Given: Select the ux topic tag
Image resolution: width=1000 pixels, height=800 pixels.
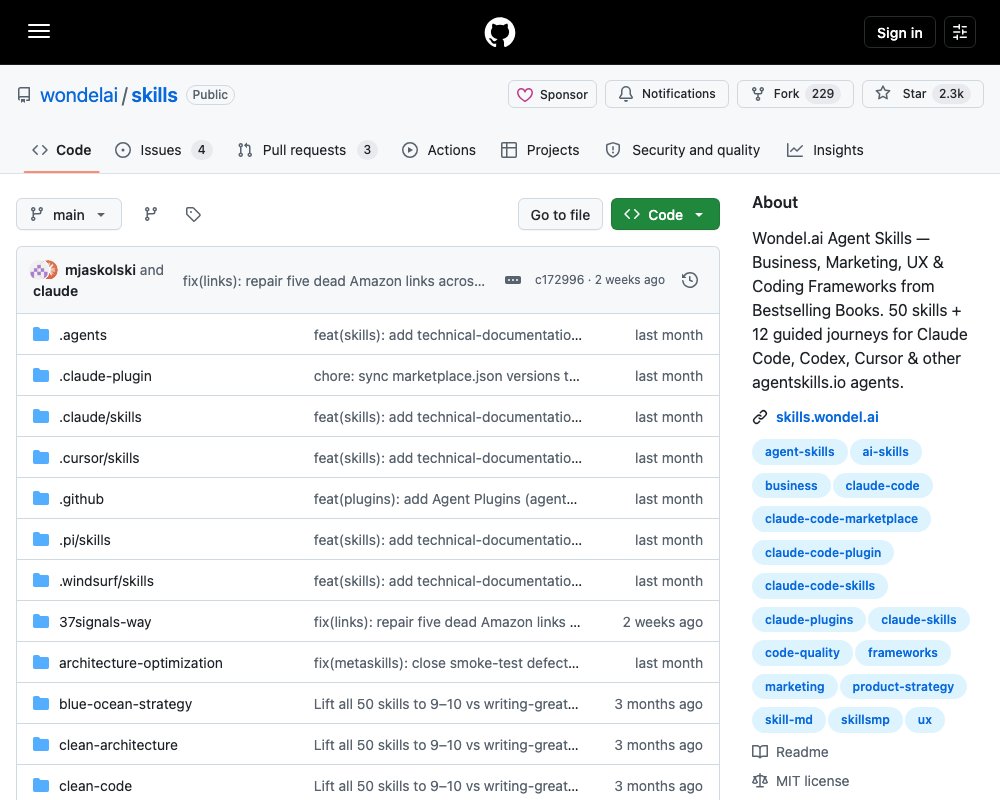Looking at the screenshot, I should click(925, 720).
